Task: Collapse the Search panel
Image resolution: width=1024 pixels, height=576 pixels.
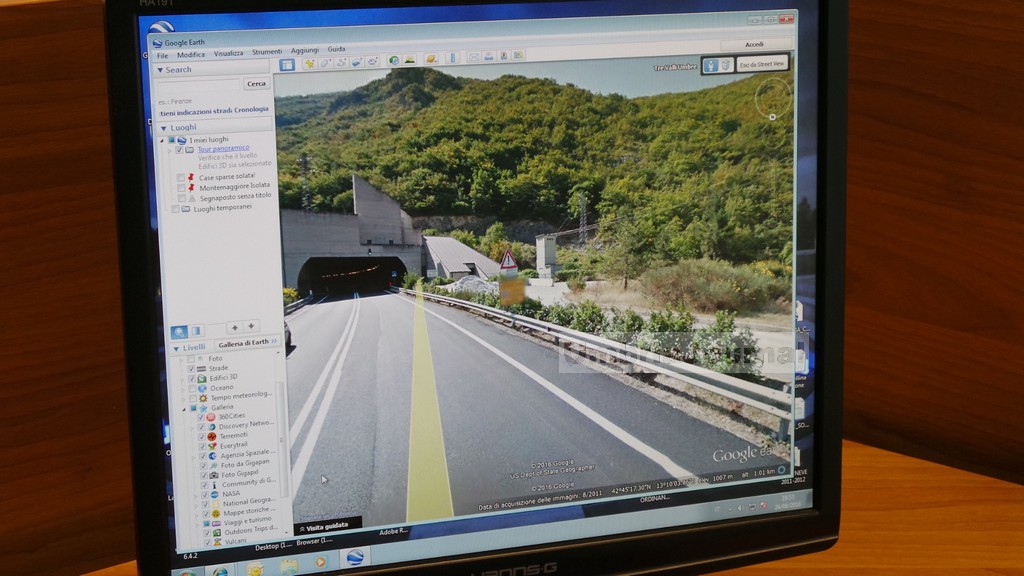Action: pyautogui.click(x=160, y=70)
